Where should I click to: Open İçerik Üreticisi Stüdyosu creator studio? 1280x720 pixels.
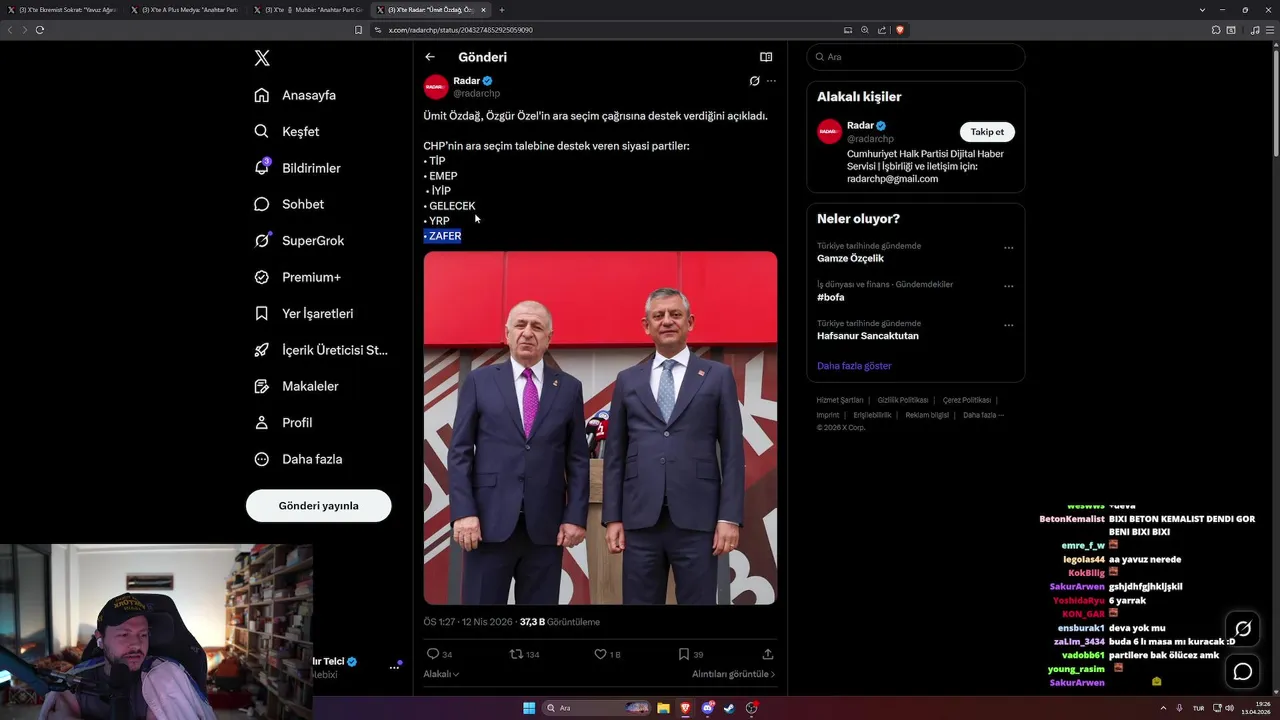[x=321, y=350]
